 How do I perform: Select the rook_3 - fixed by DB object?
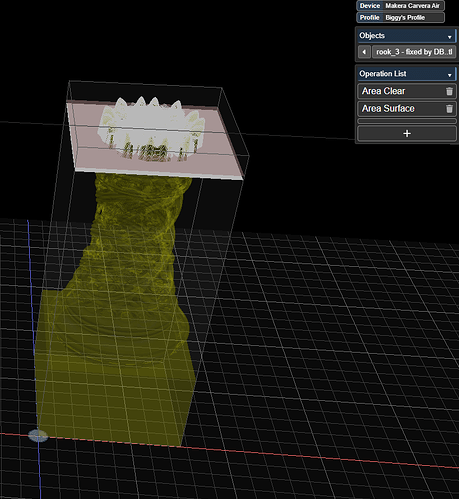tap(414, 52)
